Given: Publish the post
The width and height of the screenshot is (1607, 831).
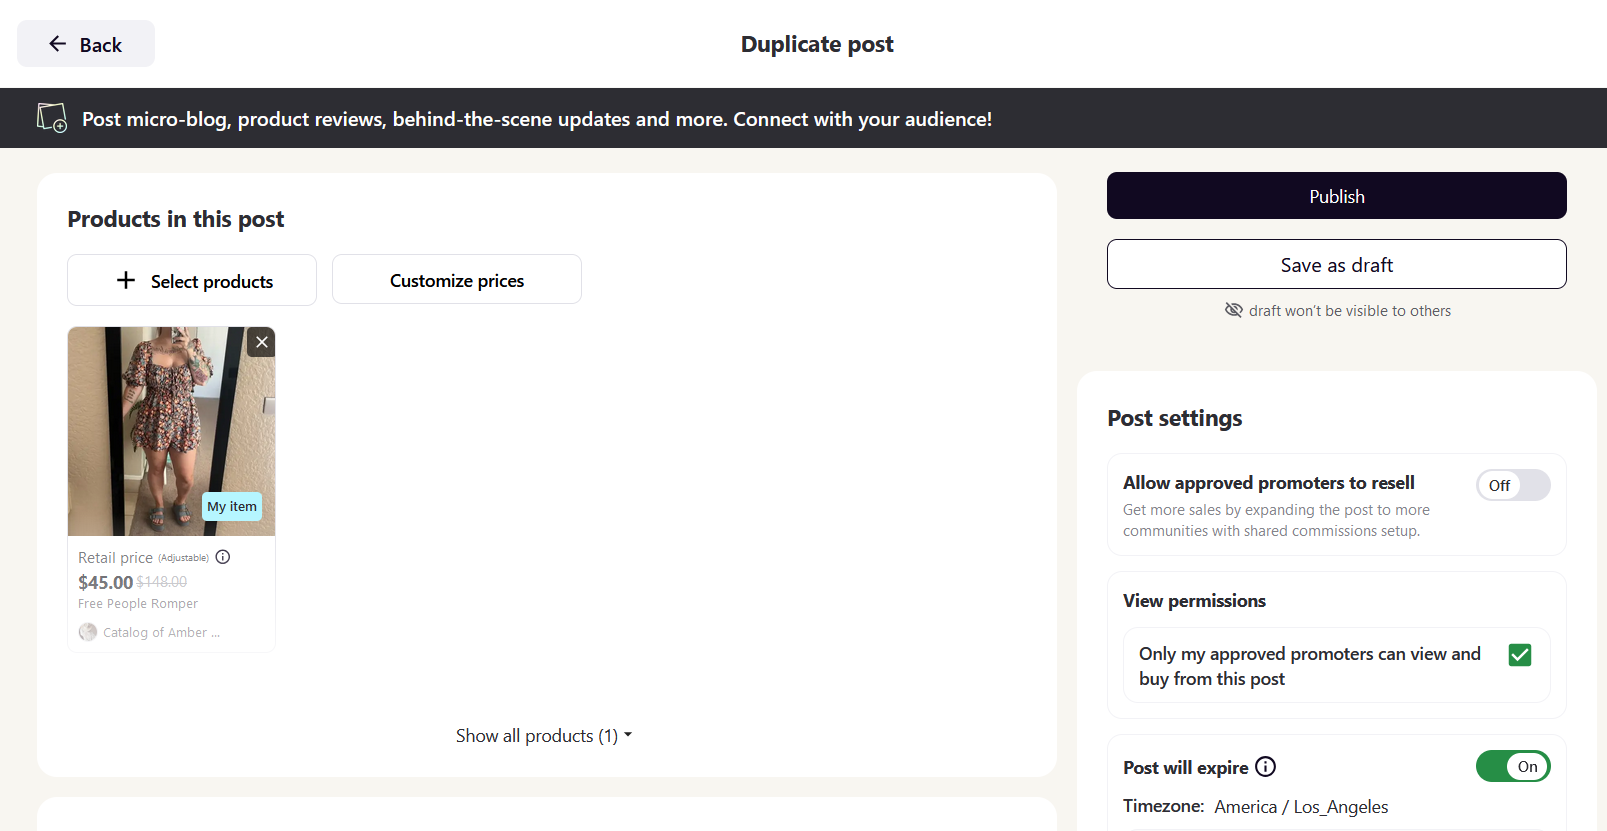Looking at the screenshot, I should point(1337,196).
